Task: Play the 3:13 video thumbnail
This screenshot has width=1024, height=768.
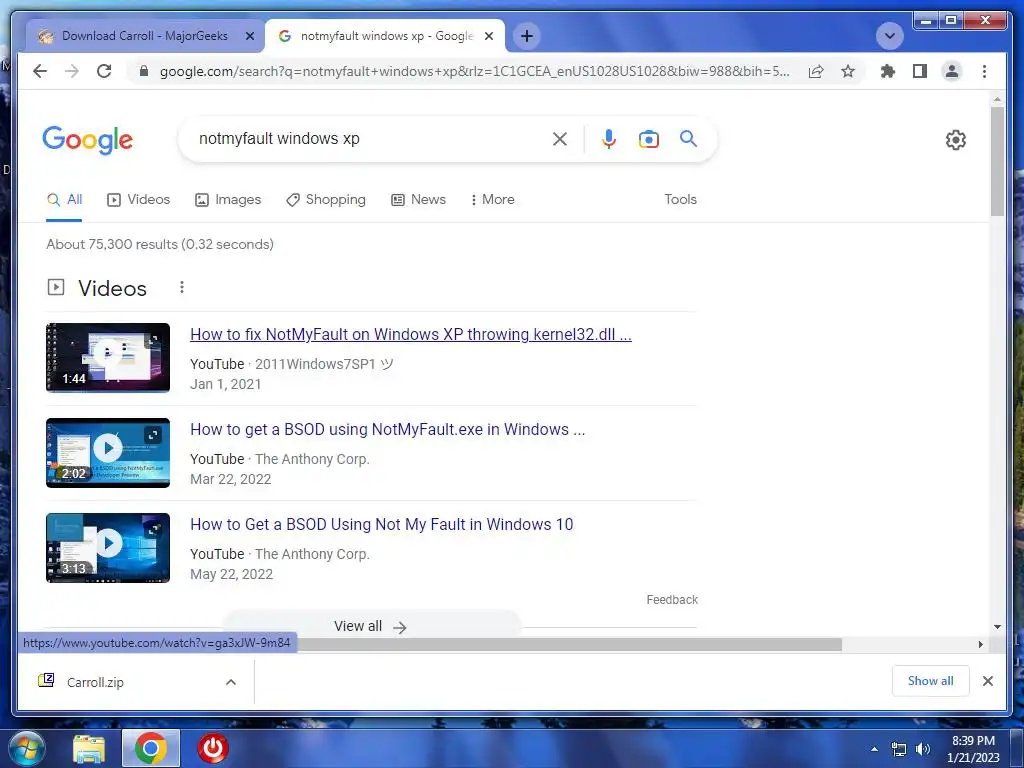Action: pyautogui.click(x=108, y=548)
